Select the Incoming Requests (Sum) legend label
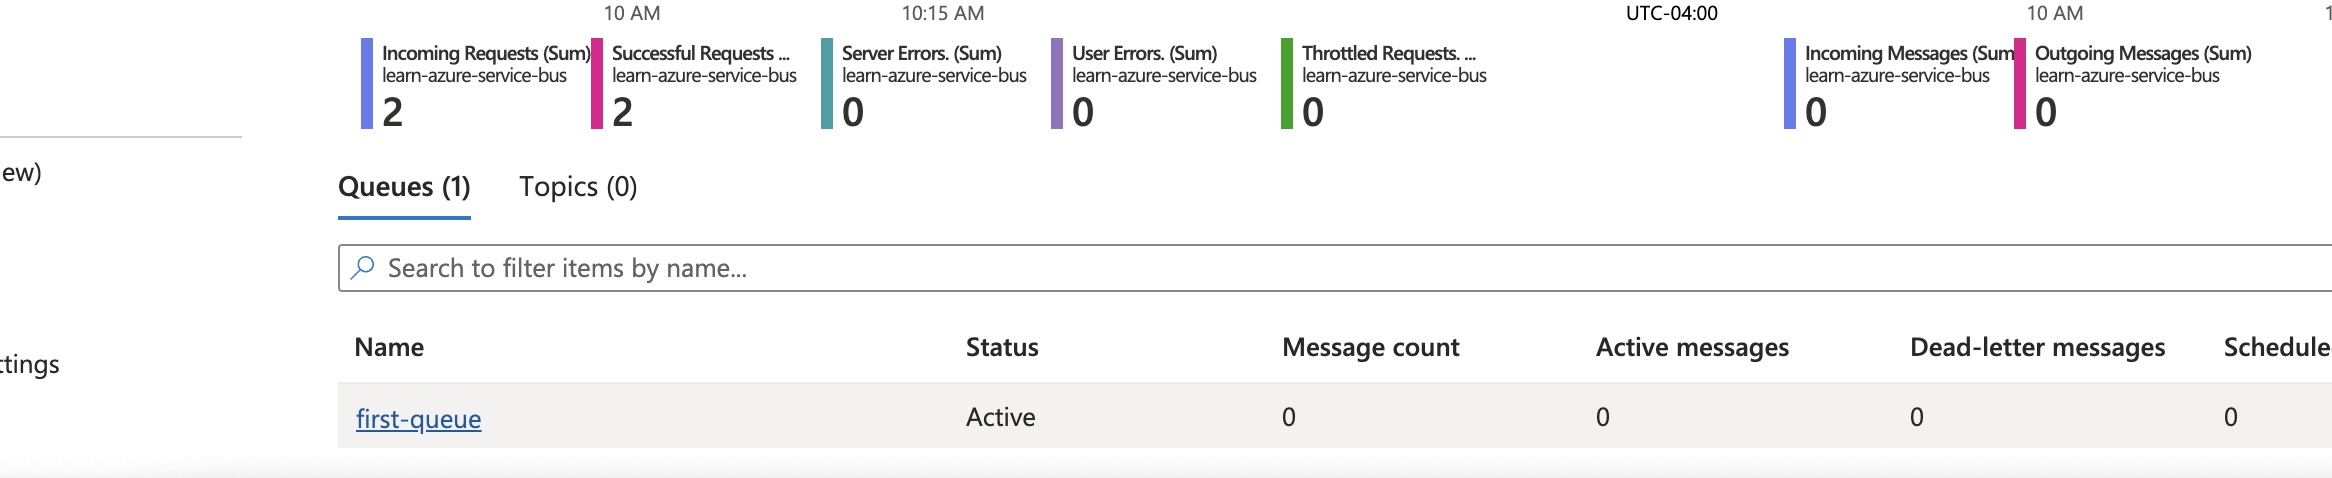Screen dimensions: 2332x478 pos(485,53)
